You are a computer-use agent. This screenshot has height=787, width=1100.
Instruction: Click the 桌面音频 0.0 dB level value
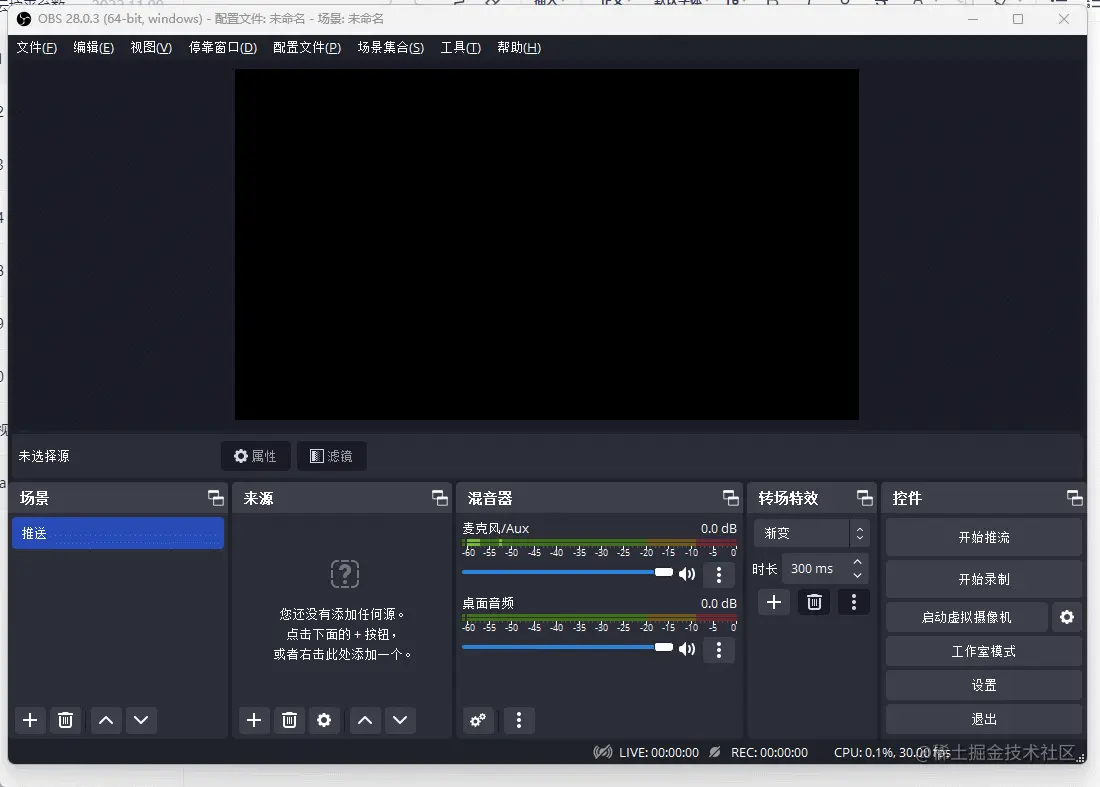pyautogui.click(x=718, y=604)
